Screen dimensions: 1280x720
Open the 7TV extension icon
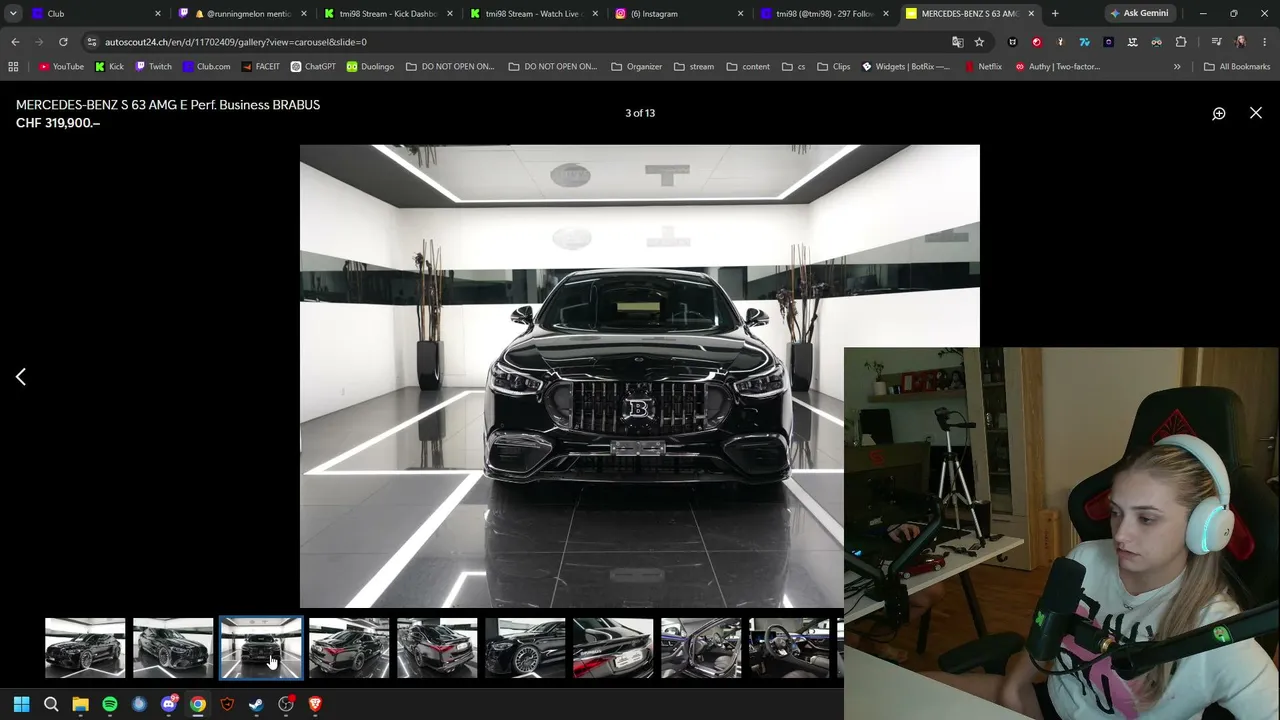tap(1084, 42)
